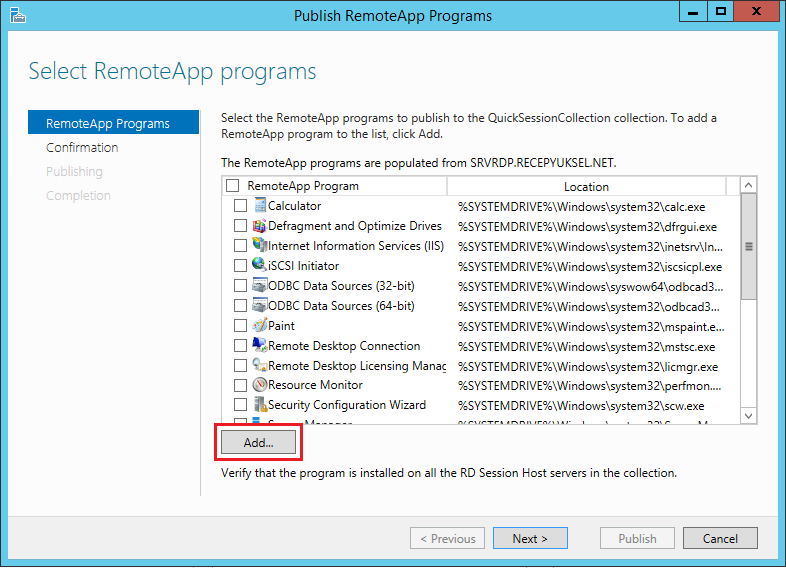
Task: Click the Next > button
Action: coord(530,538)
